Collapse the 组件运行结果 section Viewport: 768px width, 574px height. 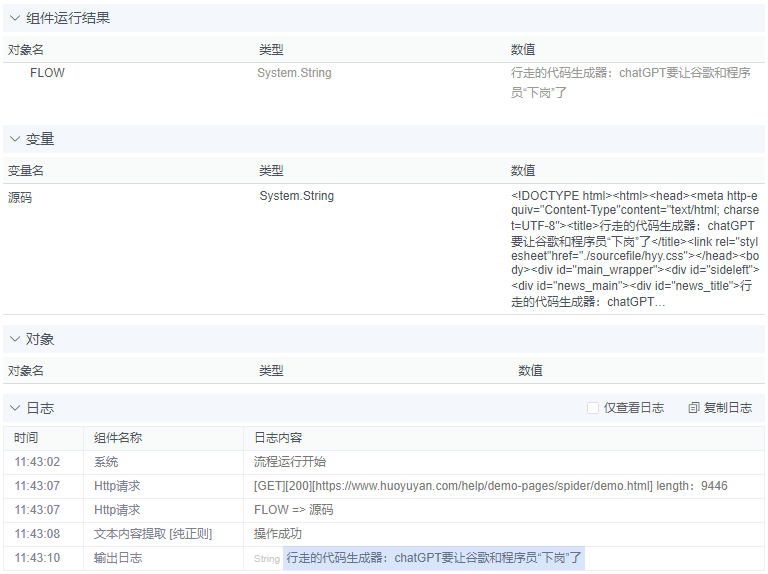(x=15, y=18)
